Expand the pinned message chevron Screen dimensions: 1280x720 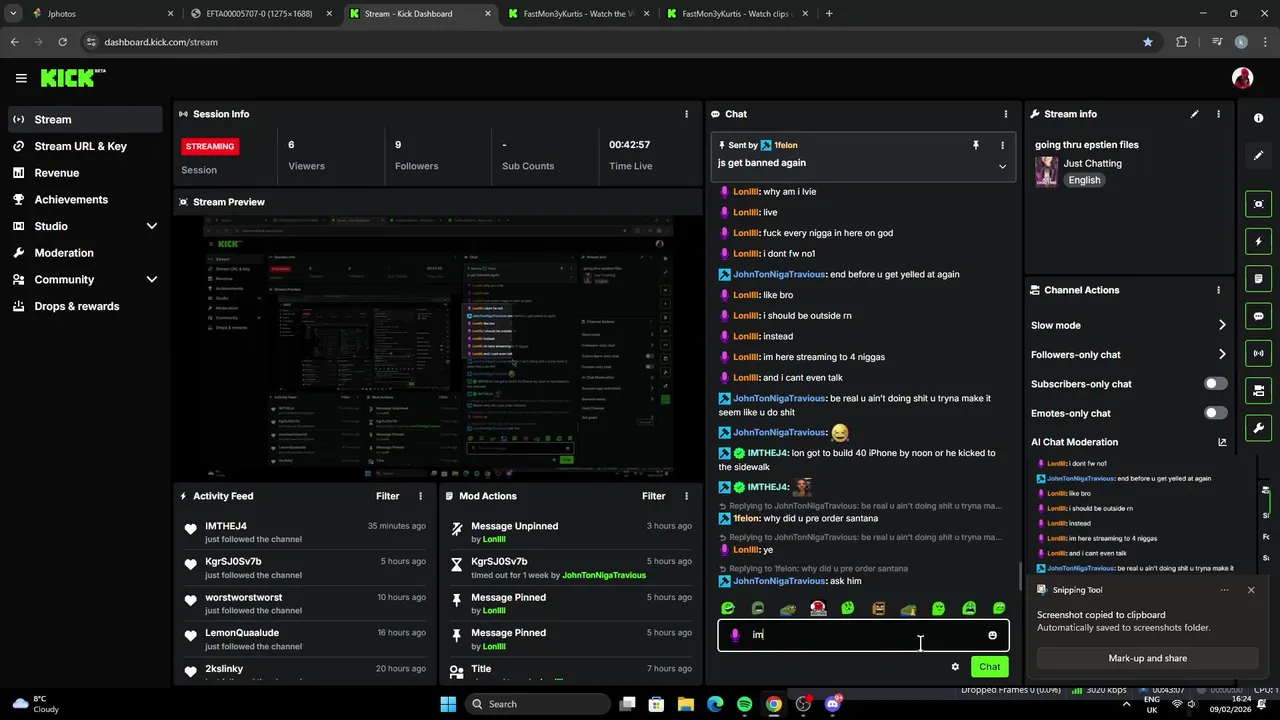[1002, 166]
